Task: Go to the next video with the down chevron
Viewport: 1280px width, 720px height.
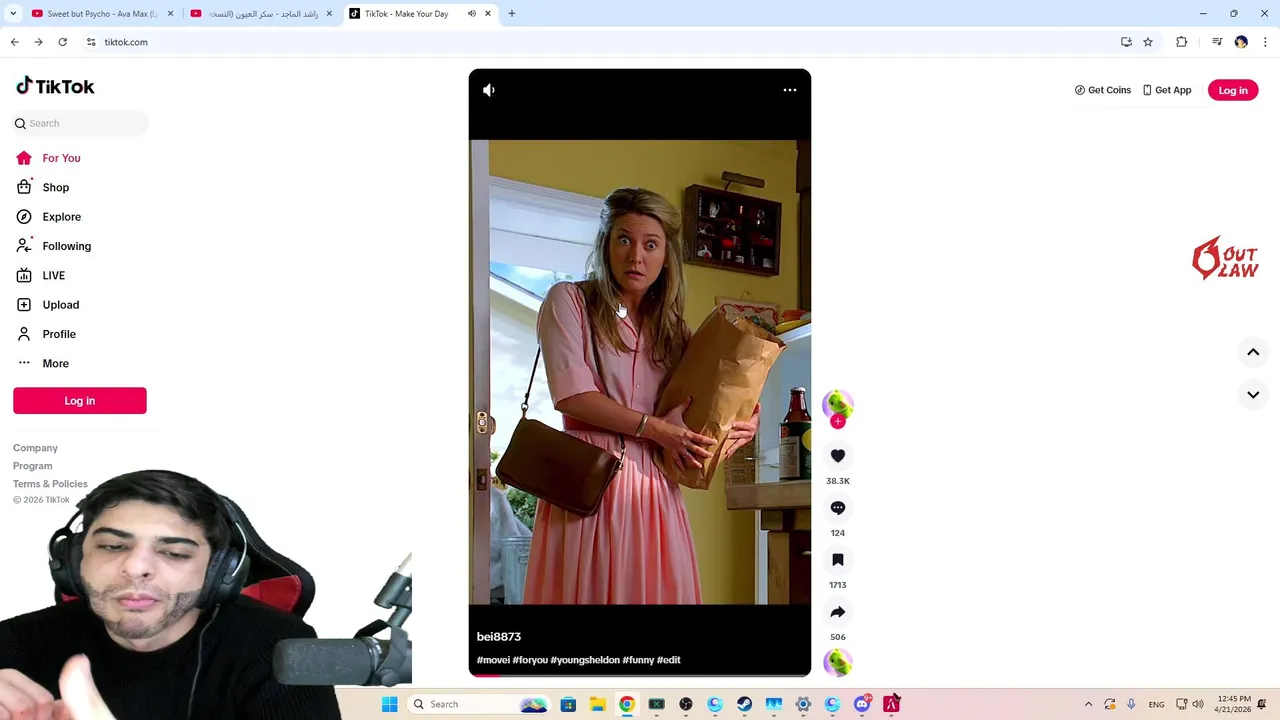Action: (x=1253, y=395)
